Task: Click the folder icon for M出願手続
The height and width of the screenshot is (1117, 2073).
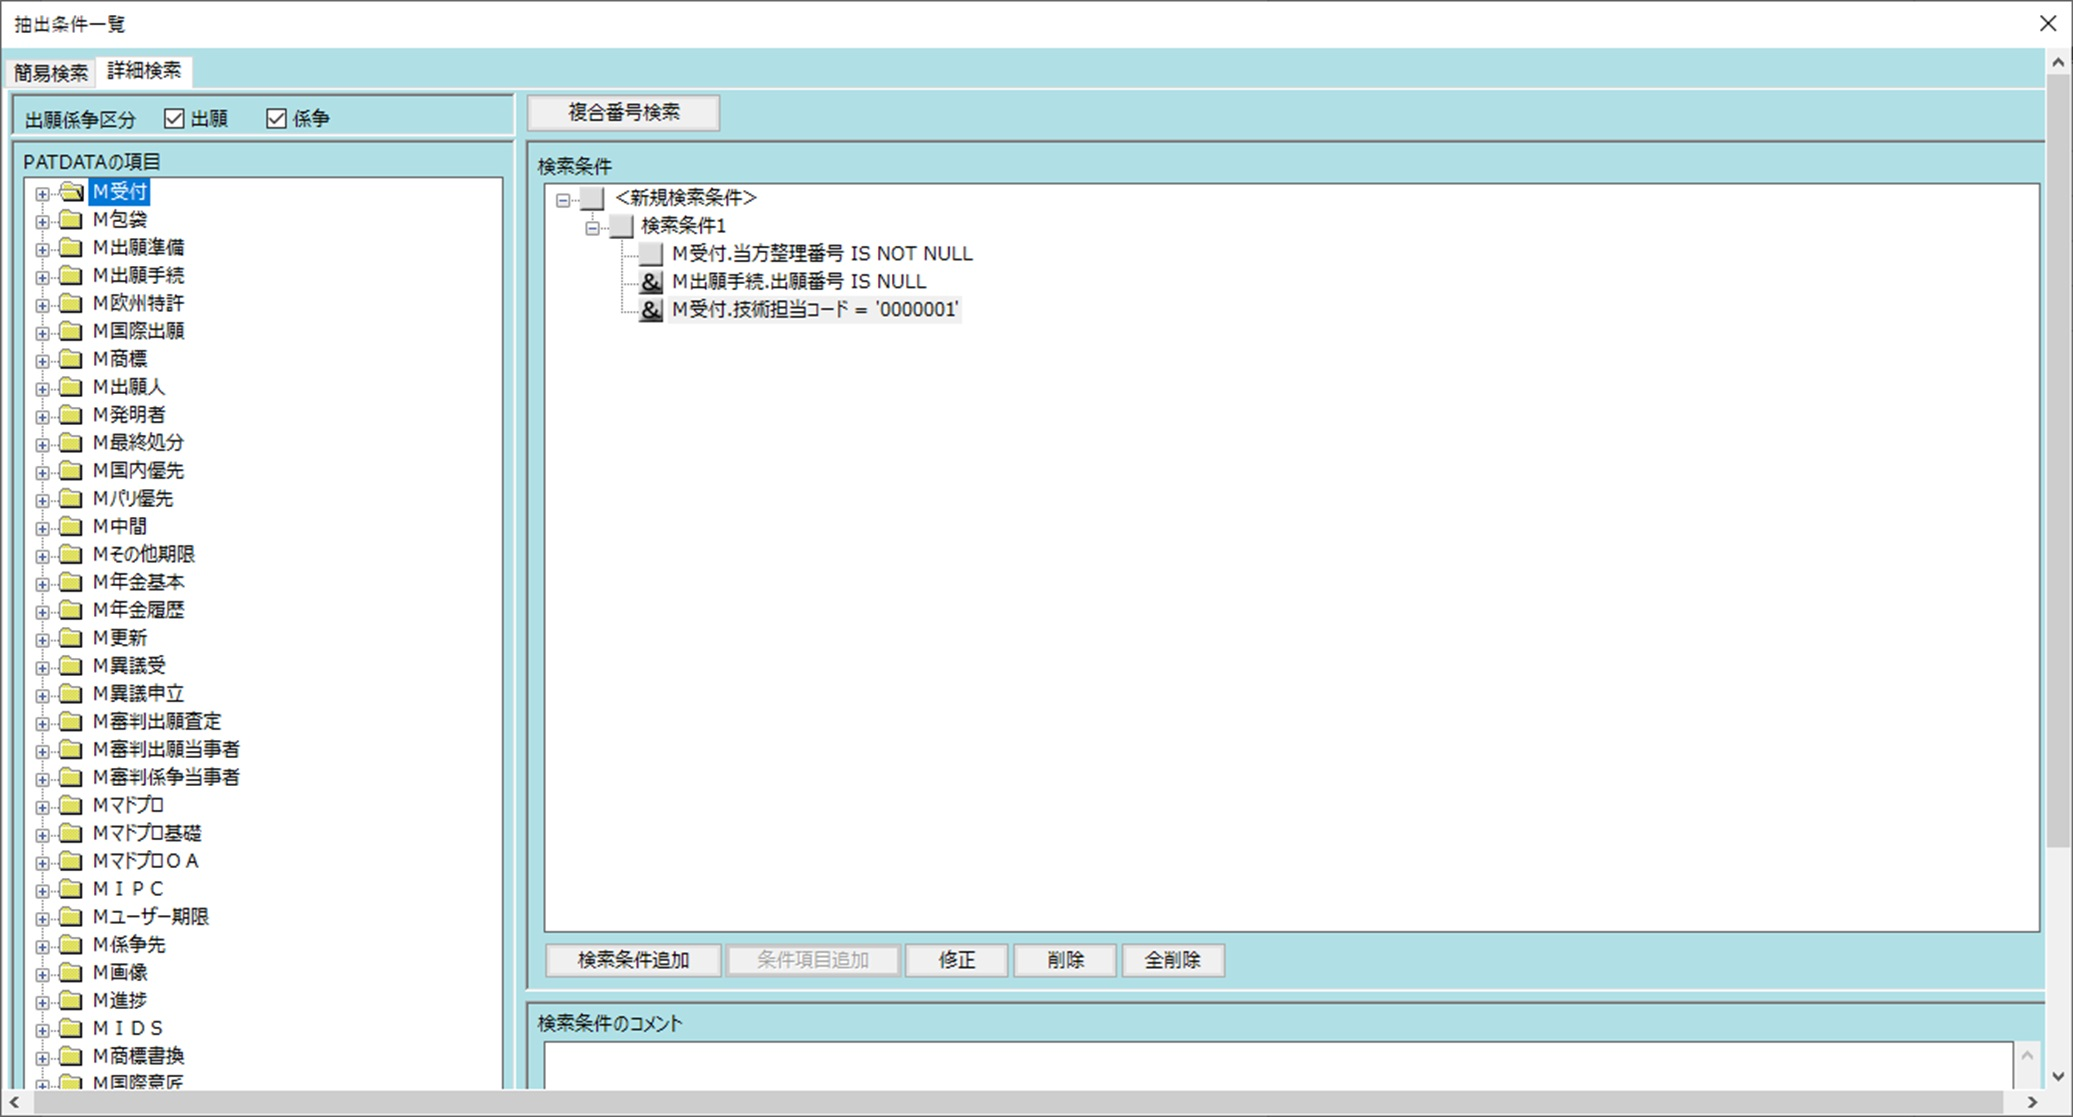Action: click(x=71, y=275)
